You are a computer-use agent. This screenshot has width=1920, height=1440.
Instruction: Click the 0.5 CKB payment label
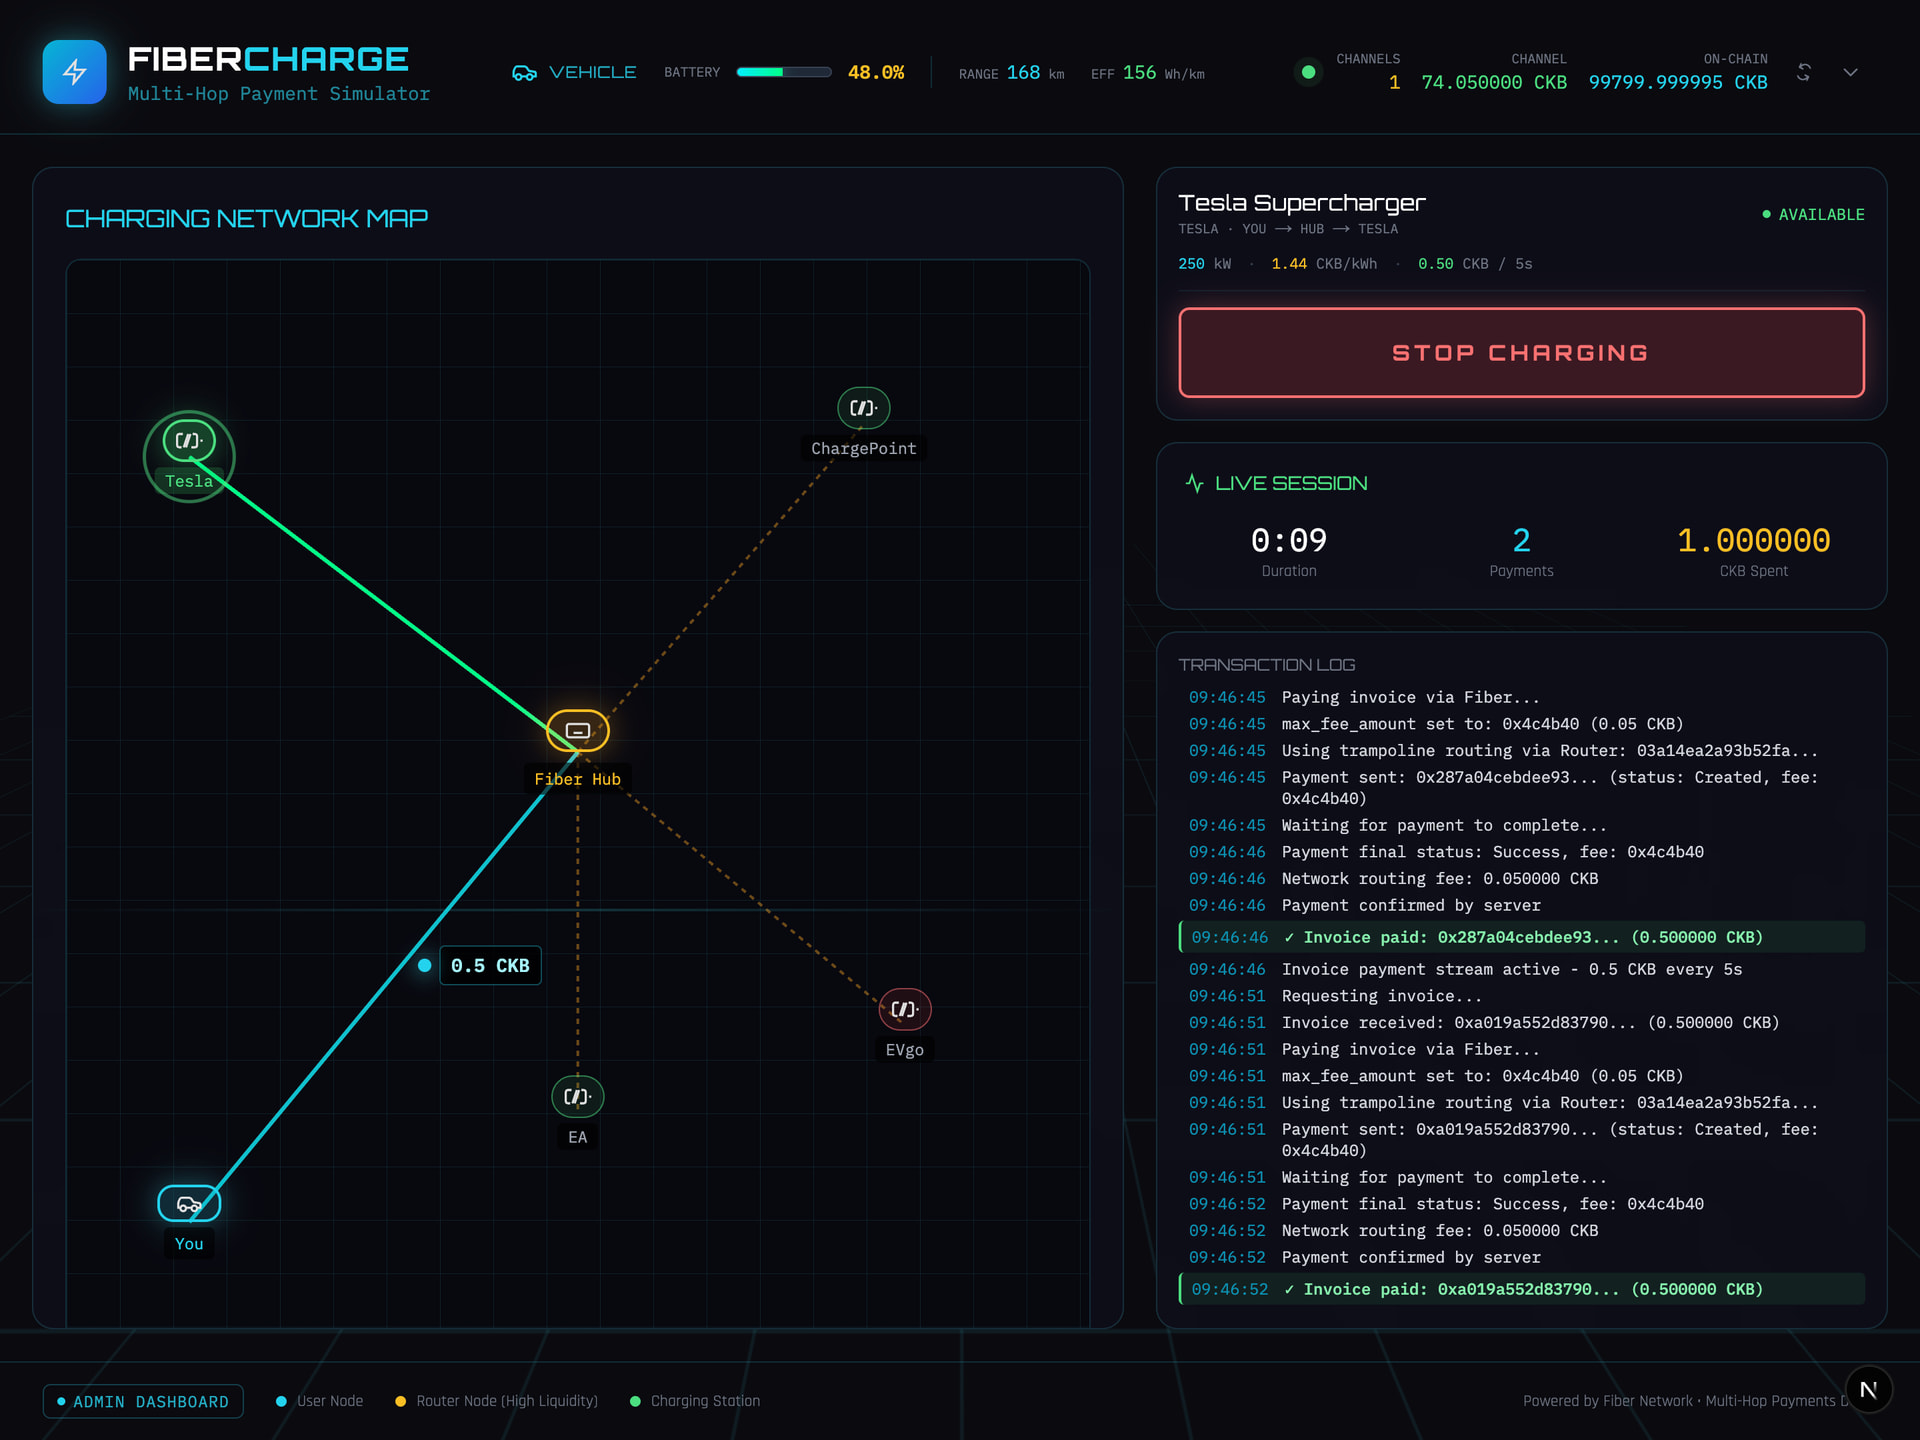pyautogui.click(x=490, y=966)
